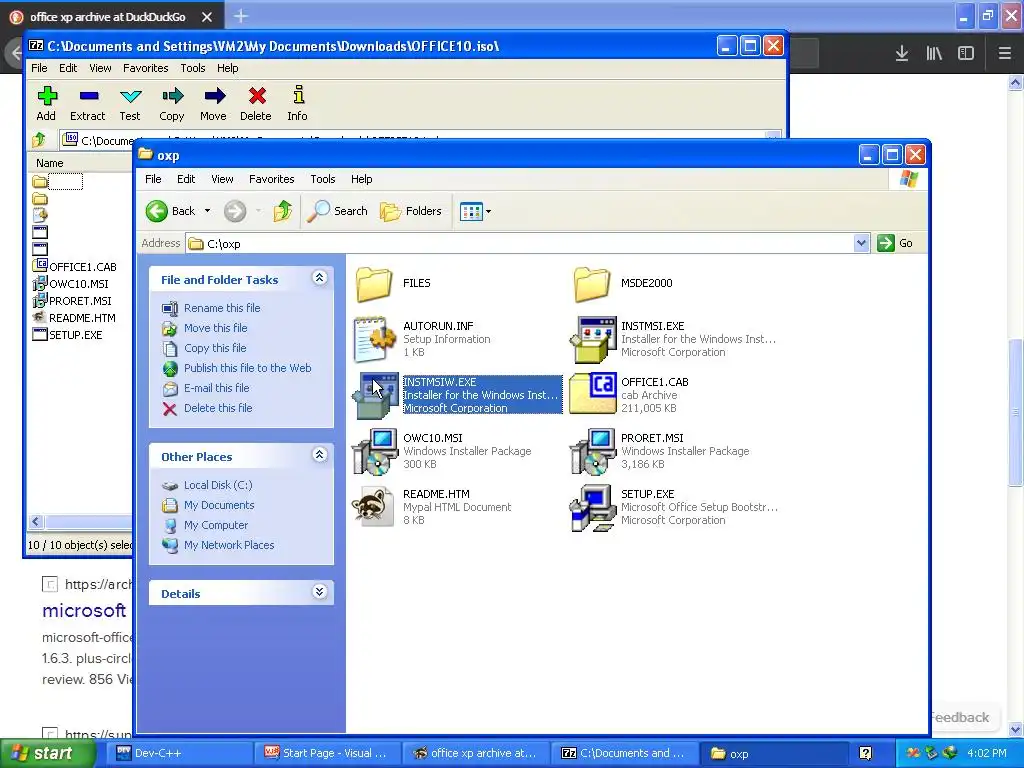The image size is (1024, 768).
Task: Click Rename this file link
Action: point(222,308)
